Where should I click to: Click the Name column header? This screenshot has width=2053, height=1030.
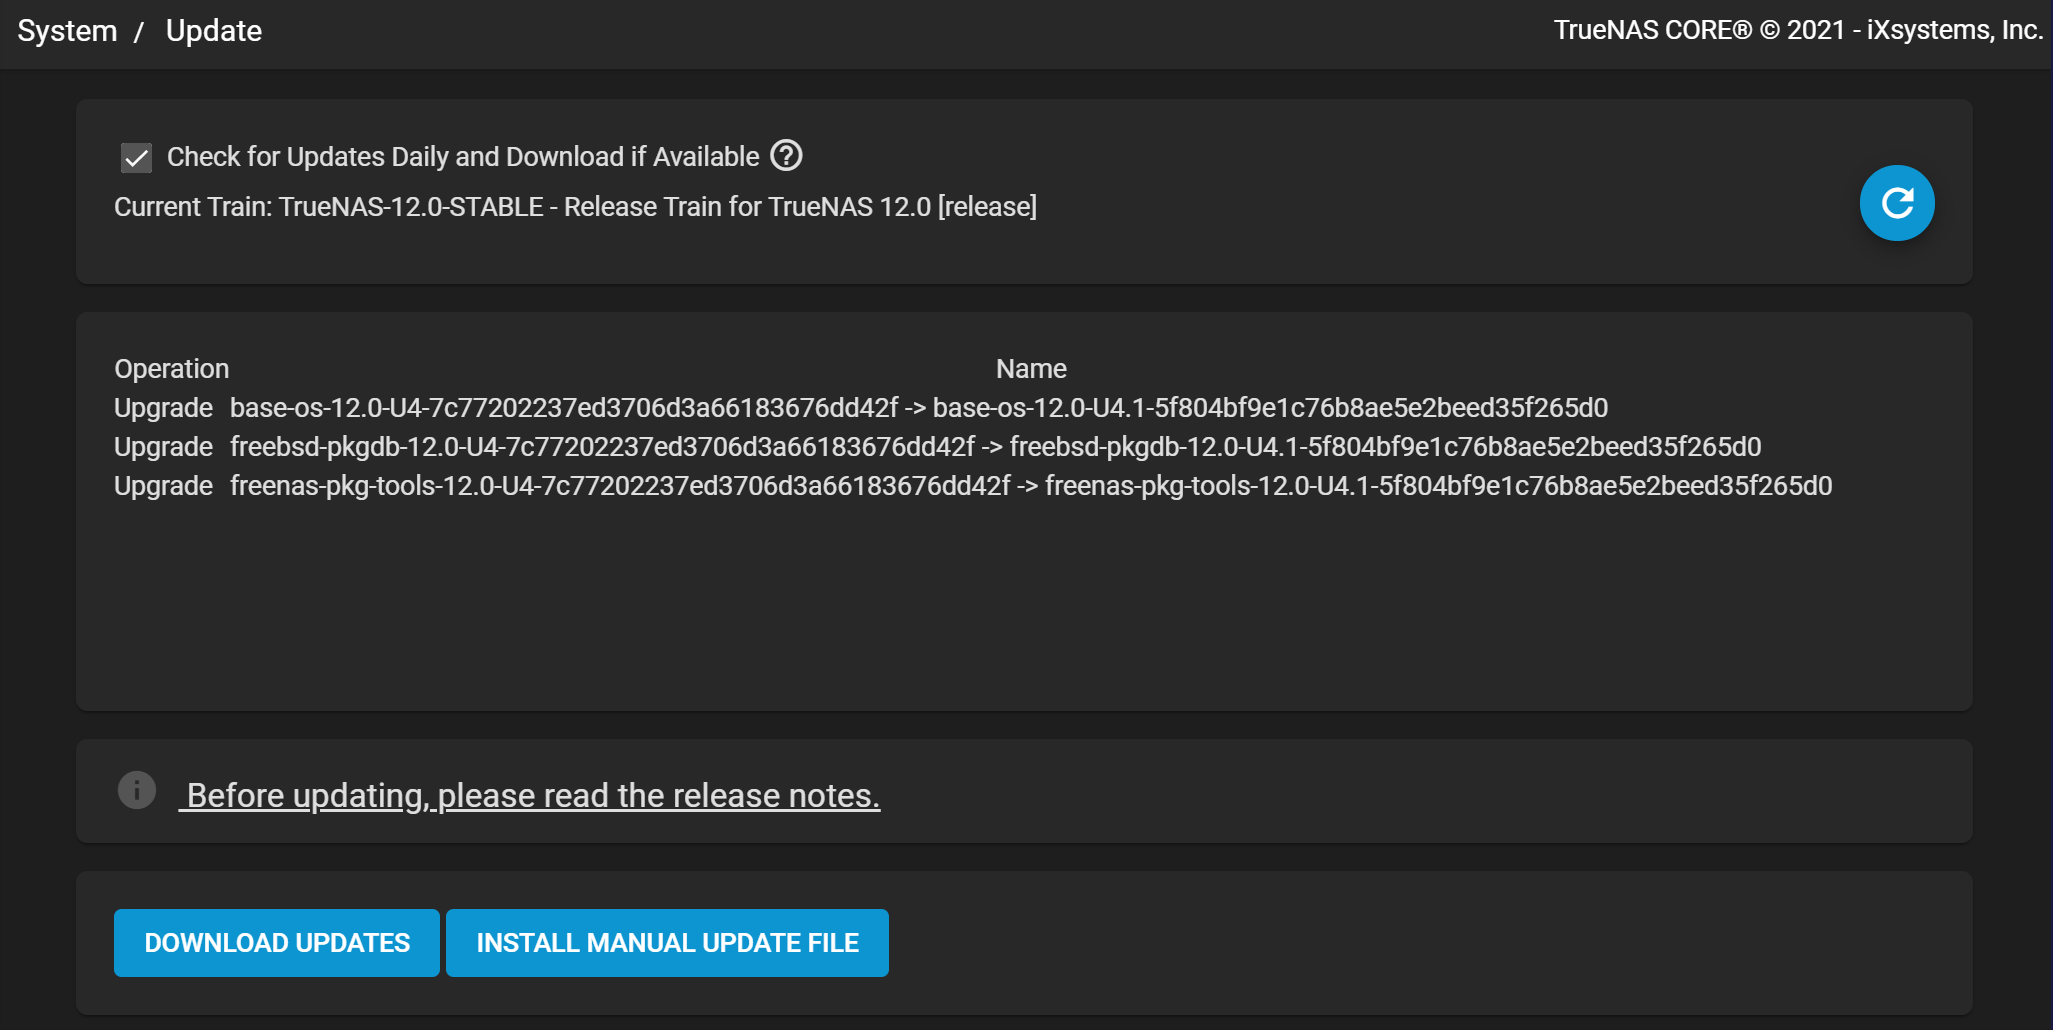click(1031, 369)
